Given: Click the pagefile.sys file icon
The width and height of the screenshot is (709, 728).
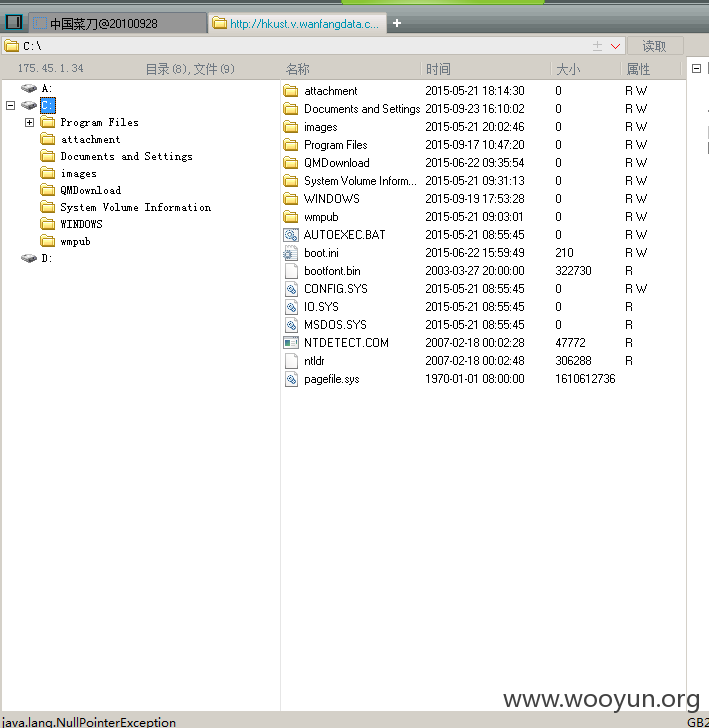Looking at the screenshot, I should coord(291,379).
